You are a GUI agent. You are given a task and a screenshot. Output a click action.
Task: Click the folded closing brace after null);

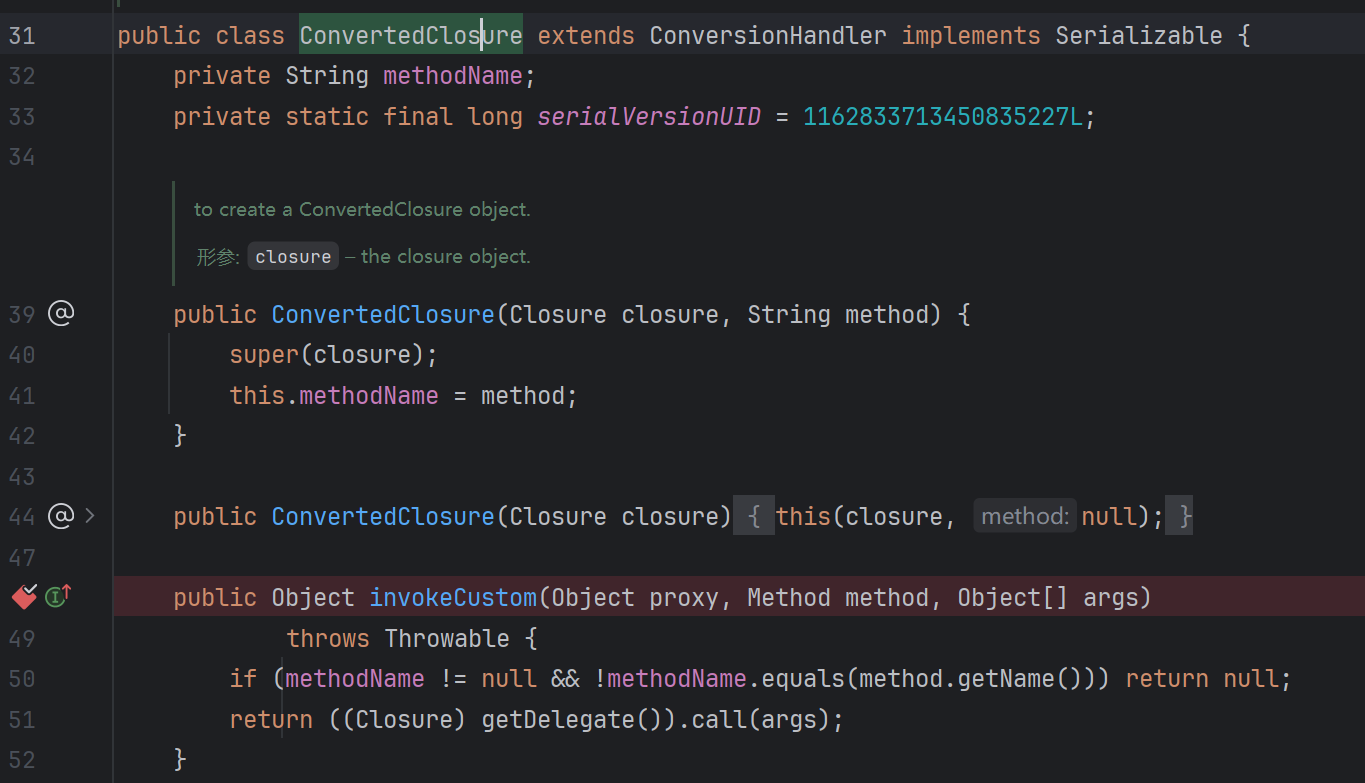[1184, 516]
